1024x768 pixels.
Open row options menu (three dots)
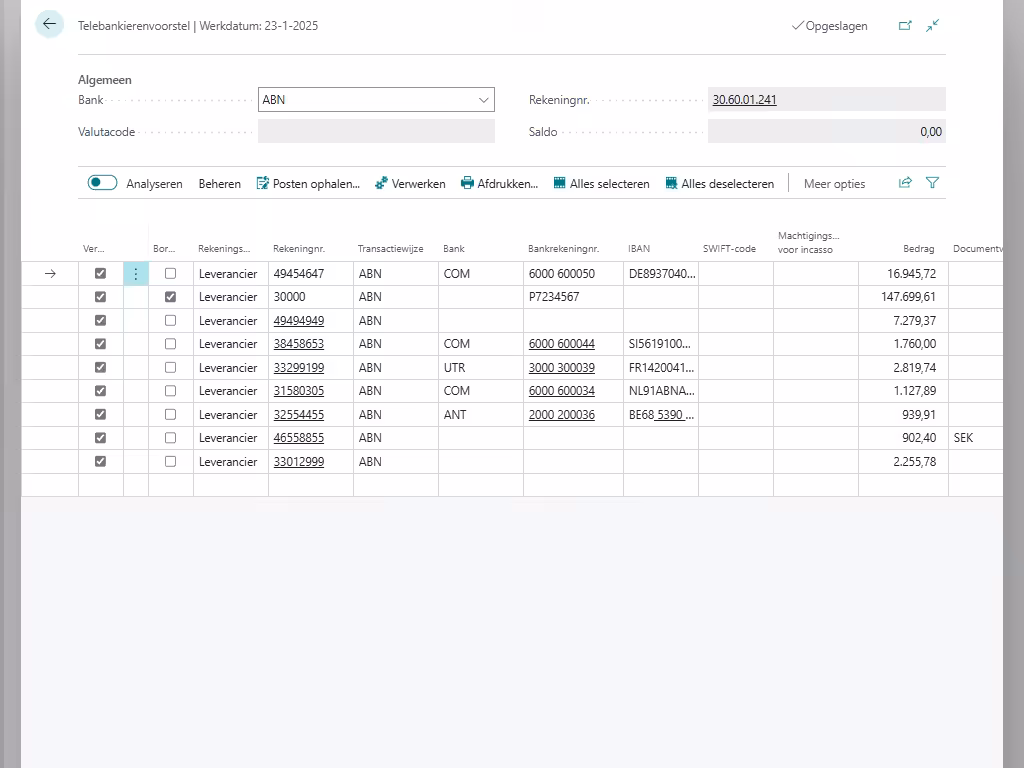136,274
